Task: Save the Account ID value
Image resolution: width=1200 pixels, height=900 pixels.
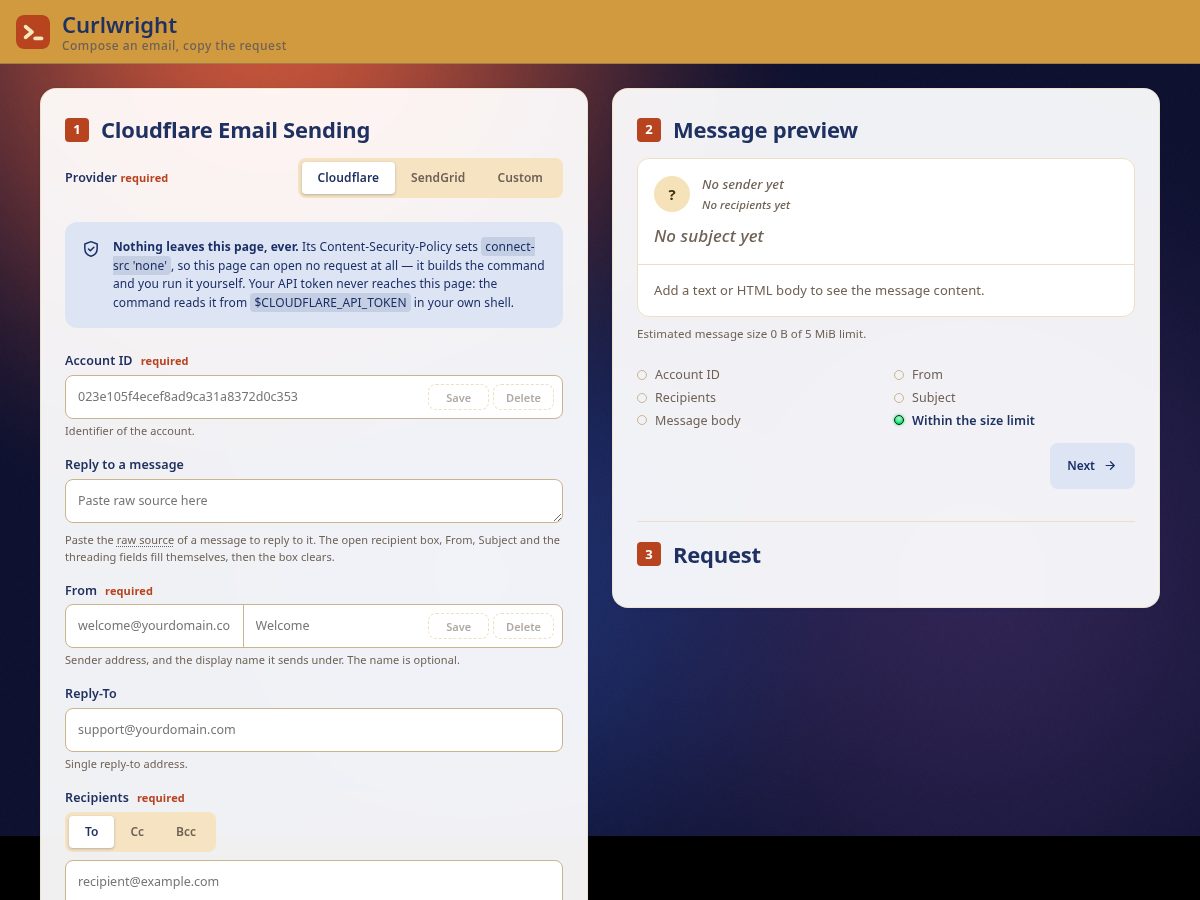Action: [458, 398]
